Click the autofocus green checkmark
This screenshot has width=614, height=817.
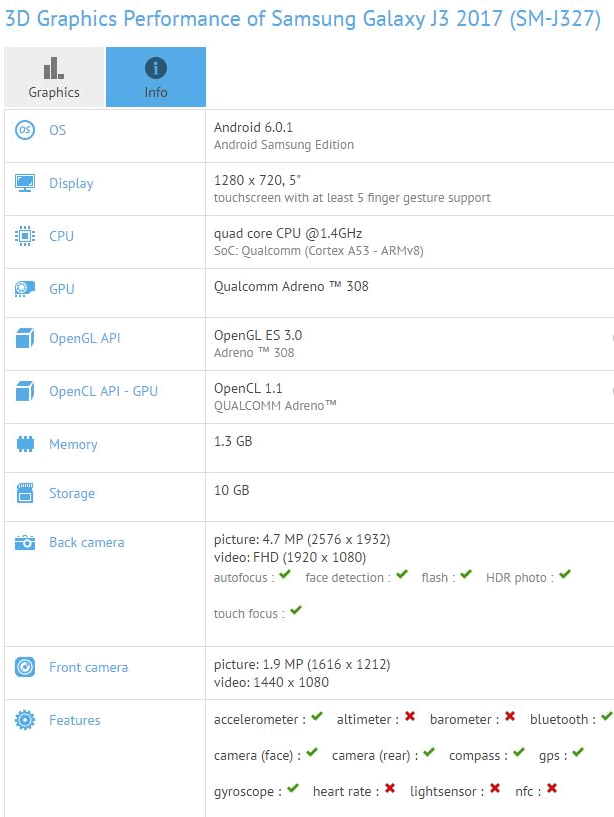(285, 575)
